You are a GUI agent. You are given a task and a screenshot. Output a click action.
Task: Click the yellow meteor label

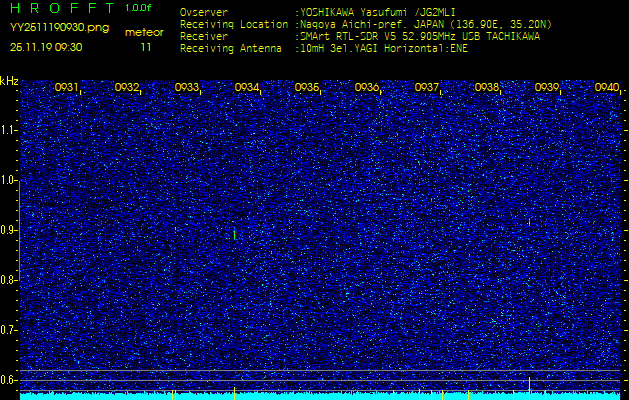coord(143,32)
